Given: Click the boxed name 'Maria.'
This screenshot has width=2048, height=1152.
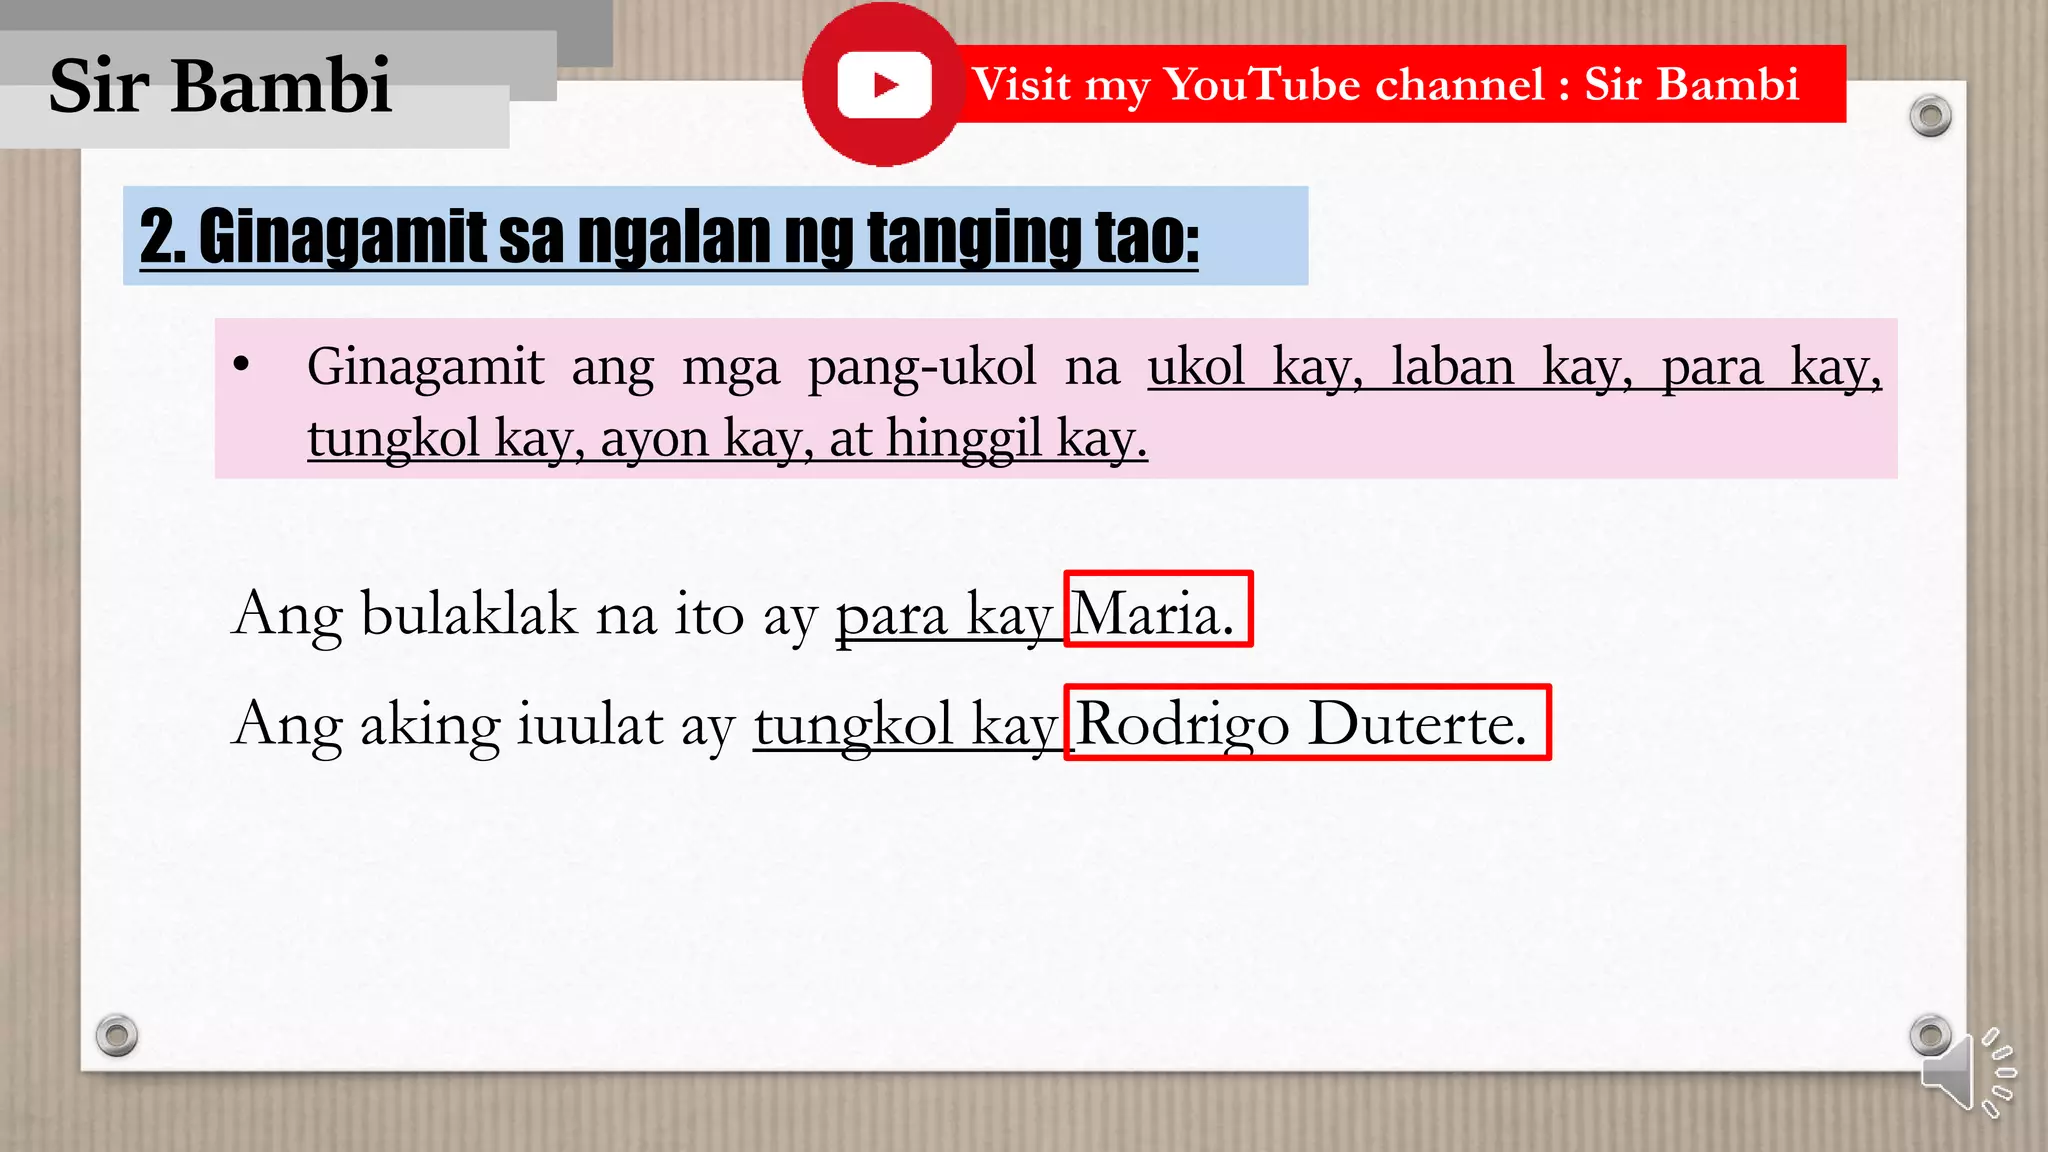Looking at the screenshot, I should click(x=1158, y=610).
